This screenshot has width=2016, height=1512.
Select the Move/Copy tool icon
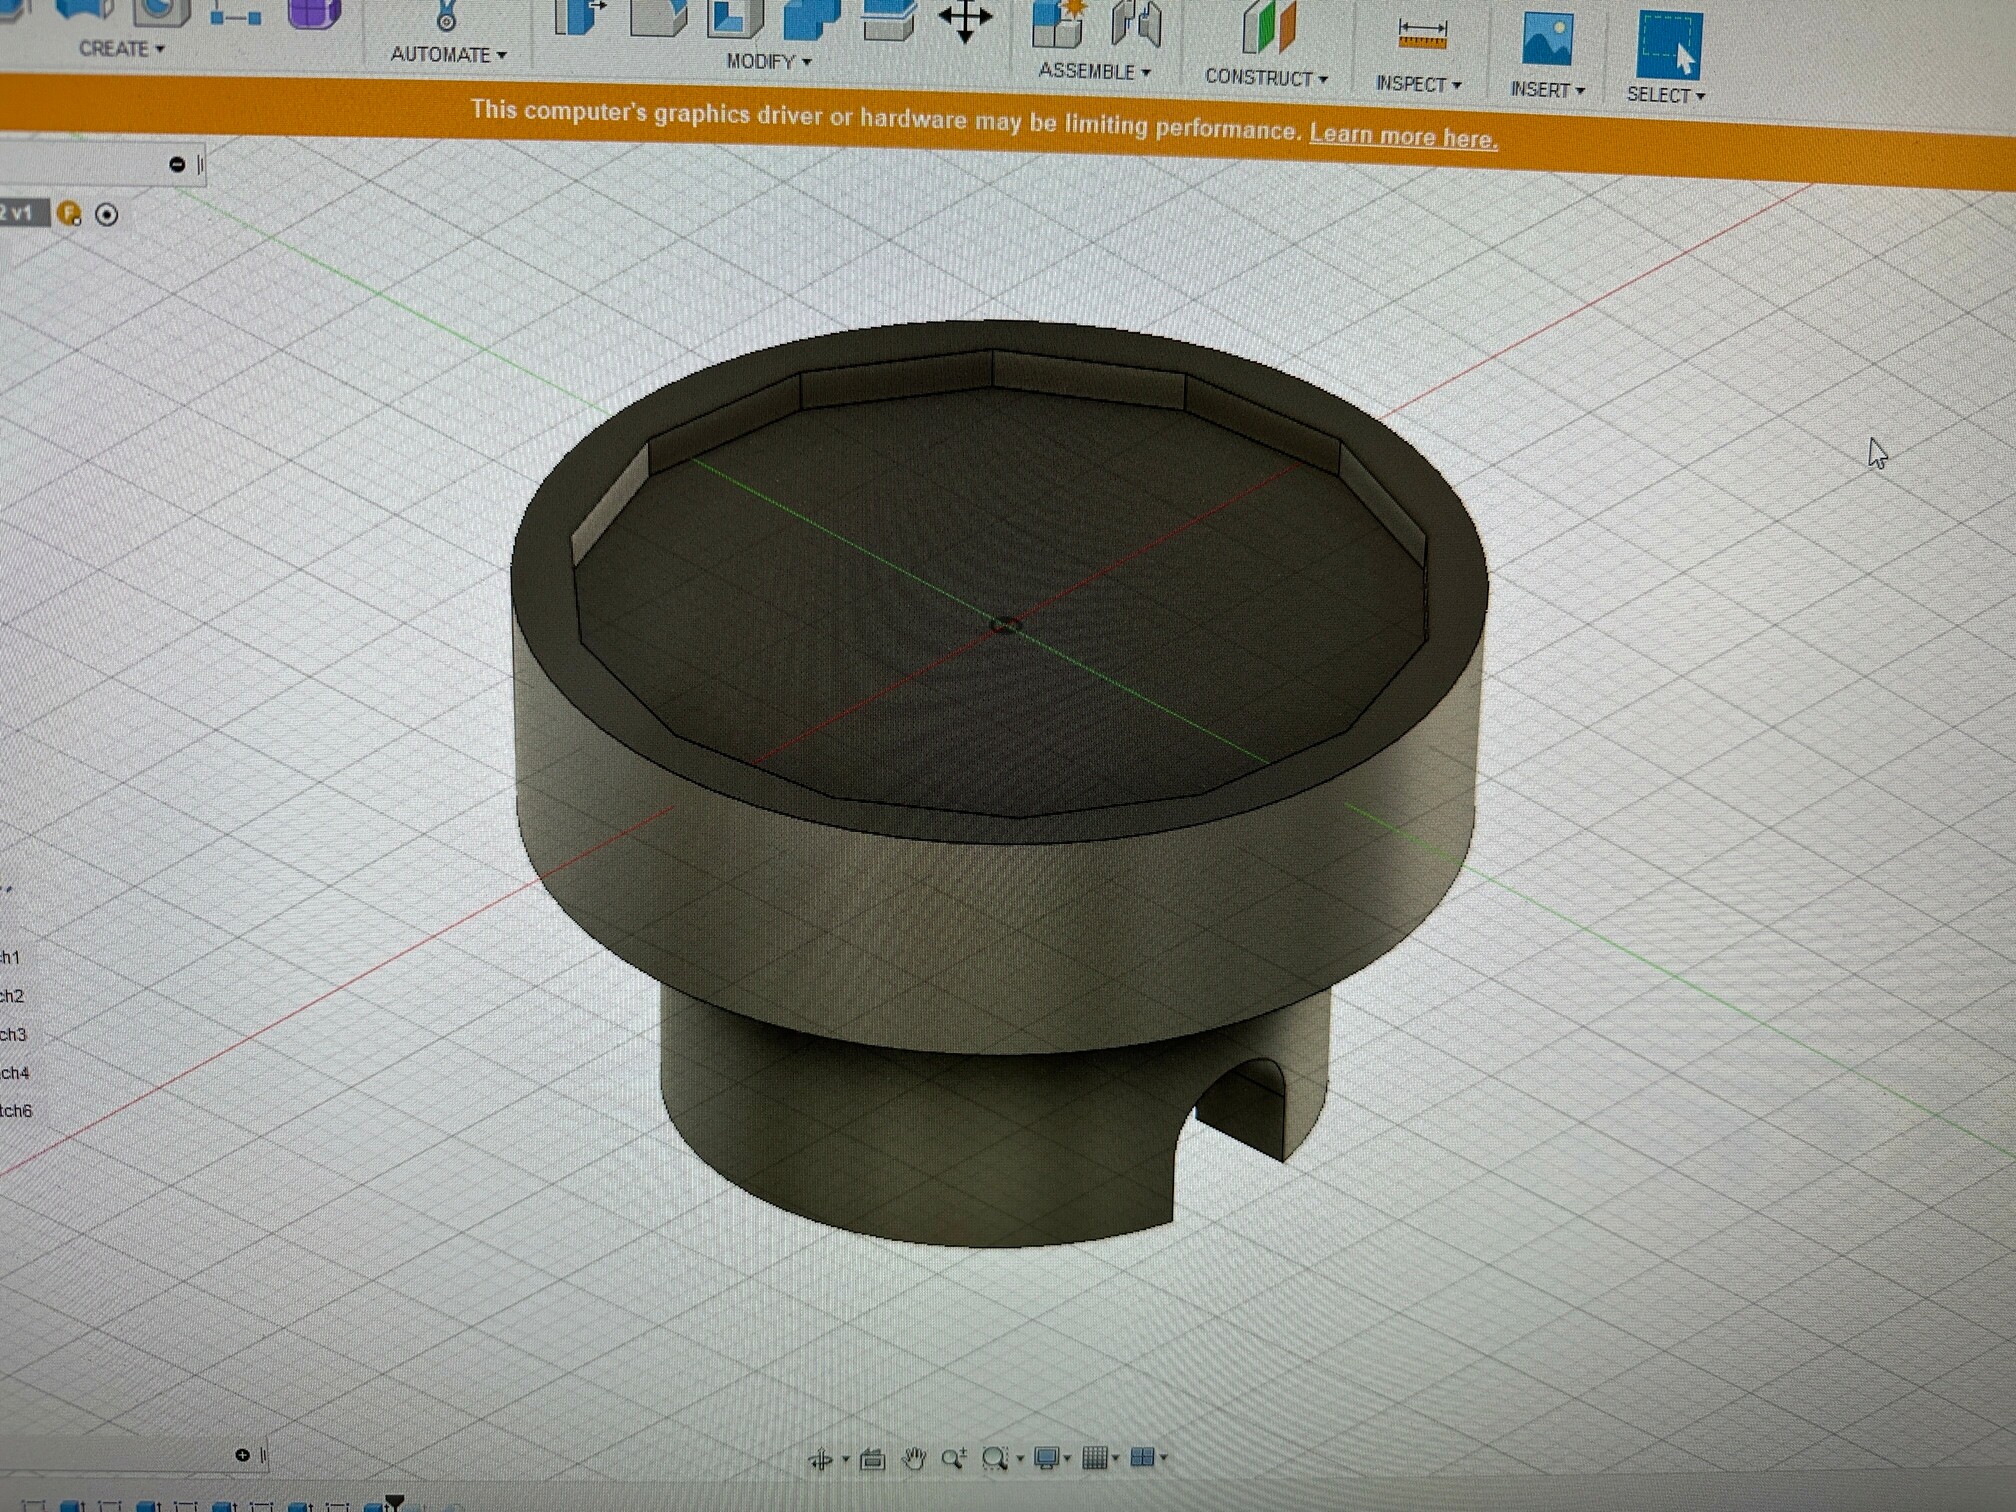964,20
